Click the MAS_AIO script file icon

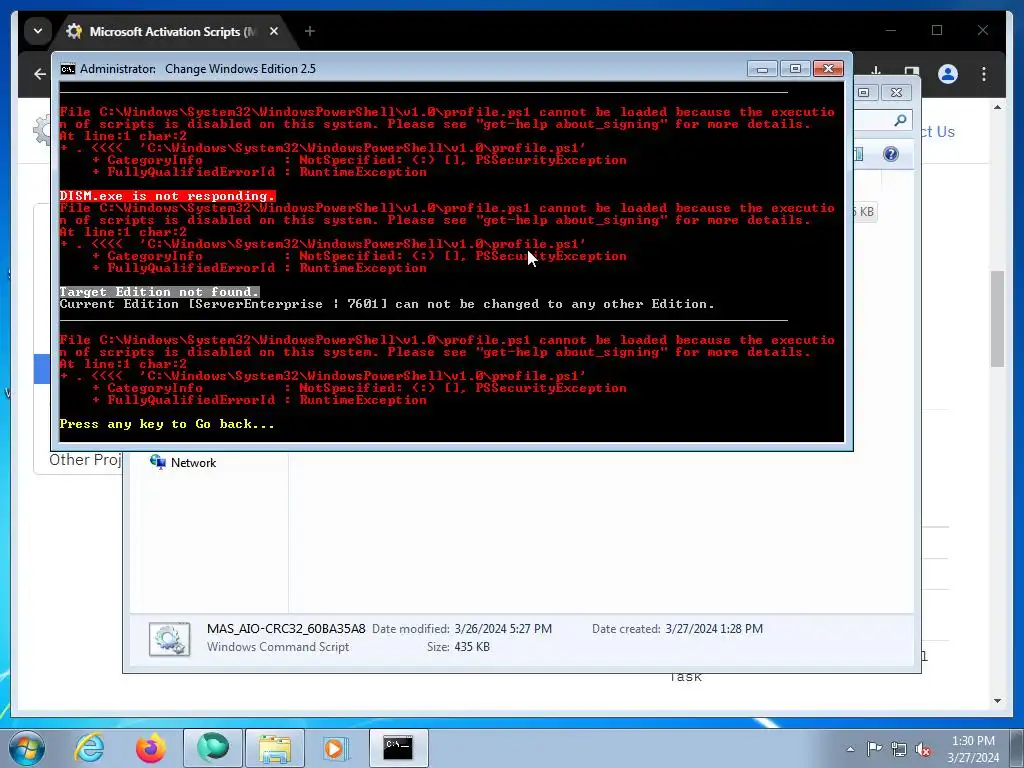click(x=169, y=639)
